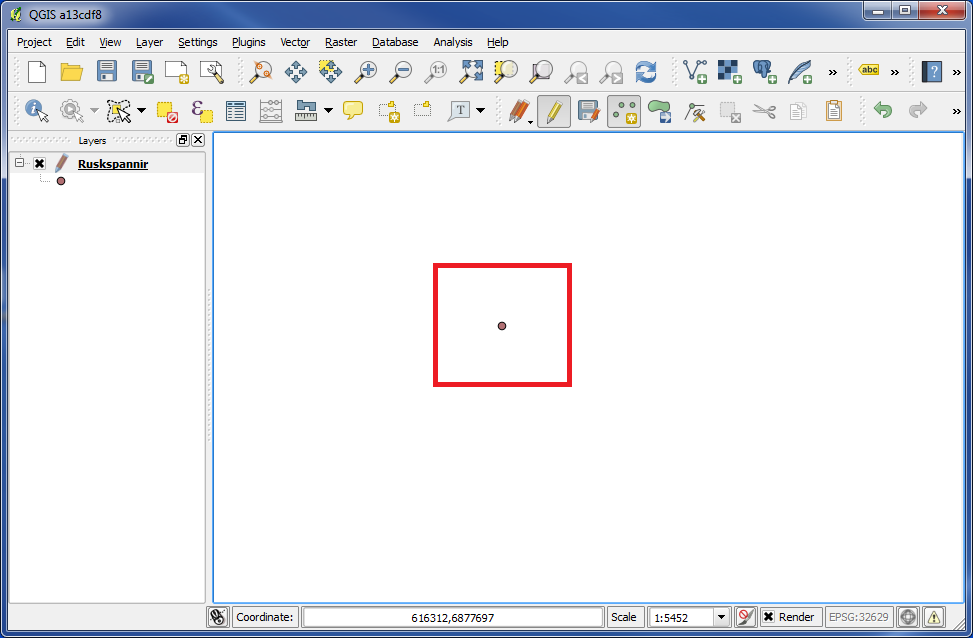973x638 pixels.
Task: Open the Project menu
Action: point(34,42)
